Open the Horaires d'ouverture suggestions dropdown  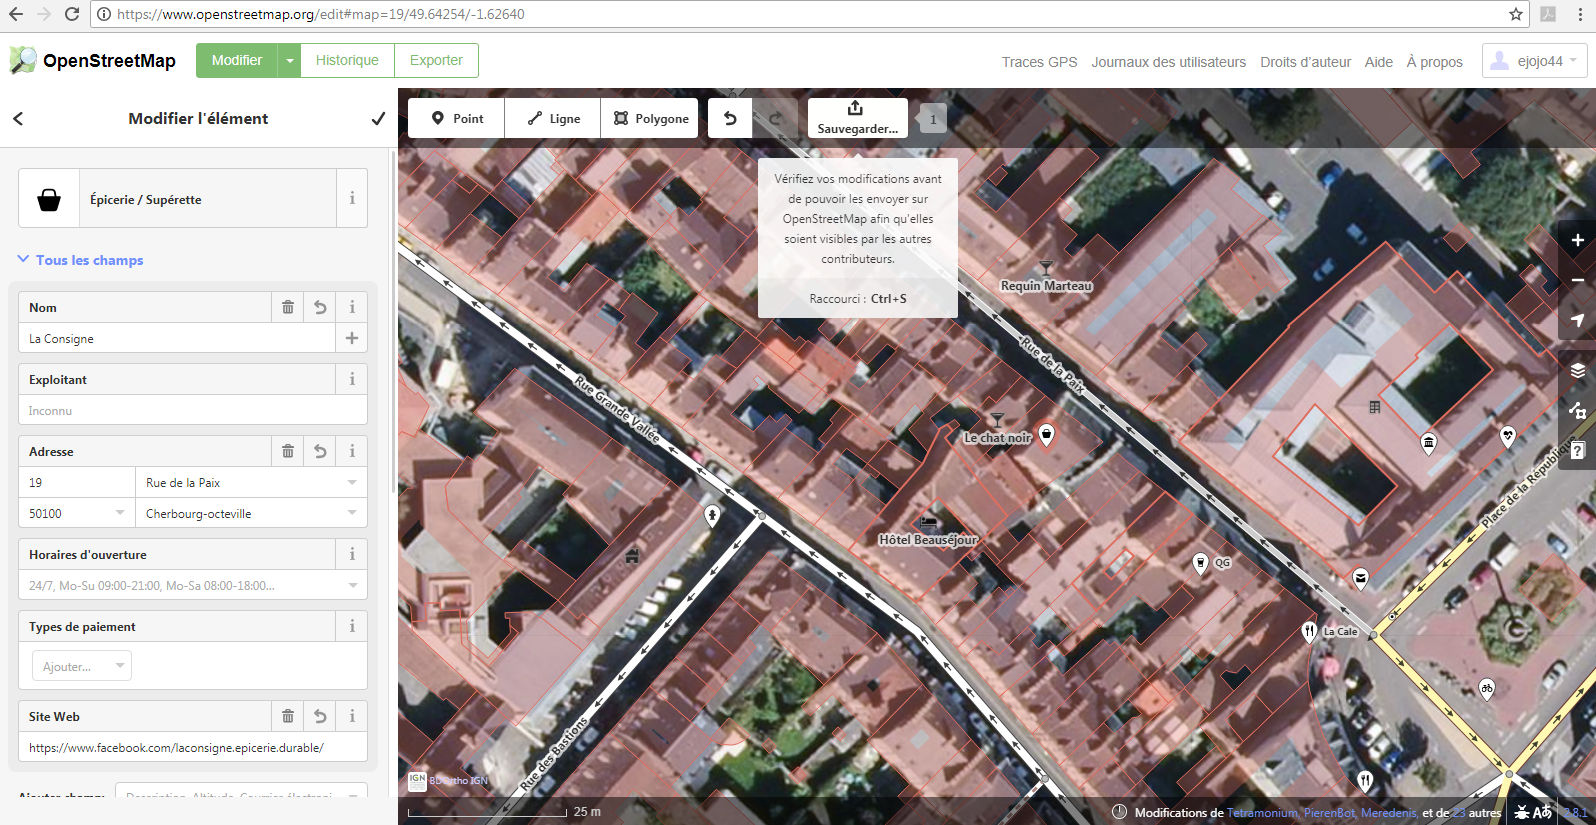[352, 585]
